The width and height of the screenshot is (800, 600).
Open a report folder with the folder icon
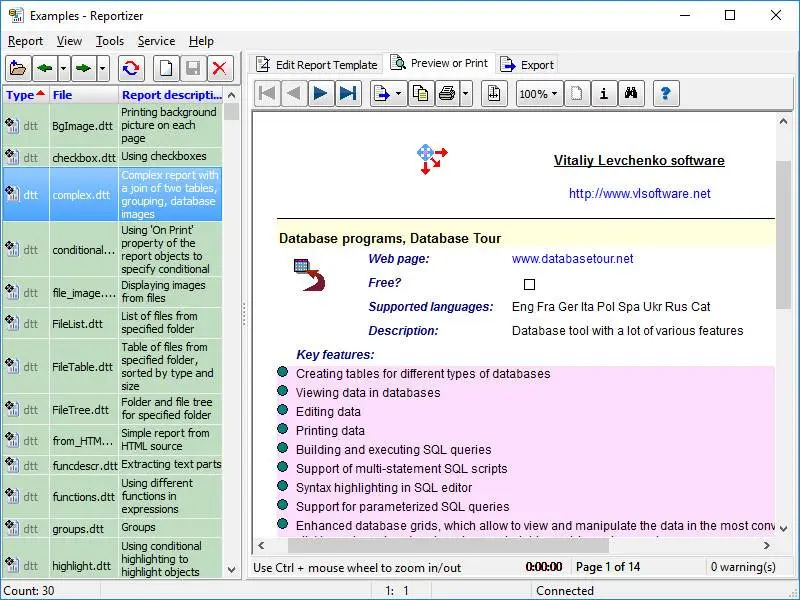(x=18, y=68)
